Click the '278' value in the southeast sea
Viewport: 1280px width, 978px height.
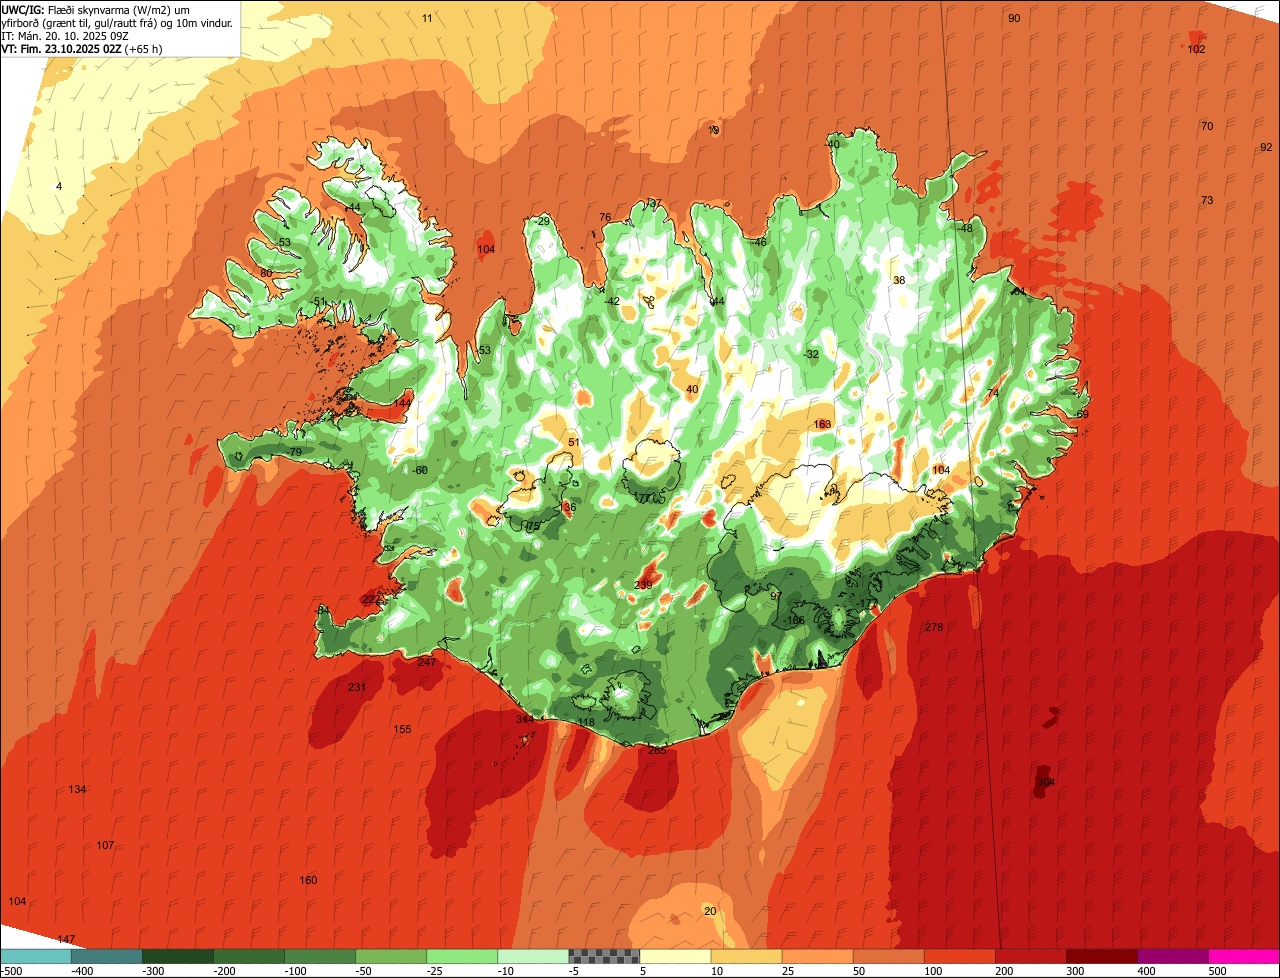tap(934, 627)
